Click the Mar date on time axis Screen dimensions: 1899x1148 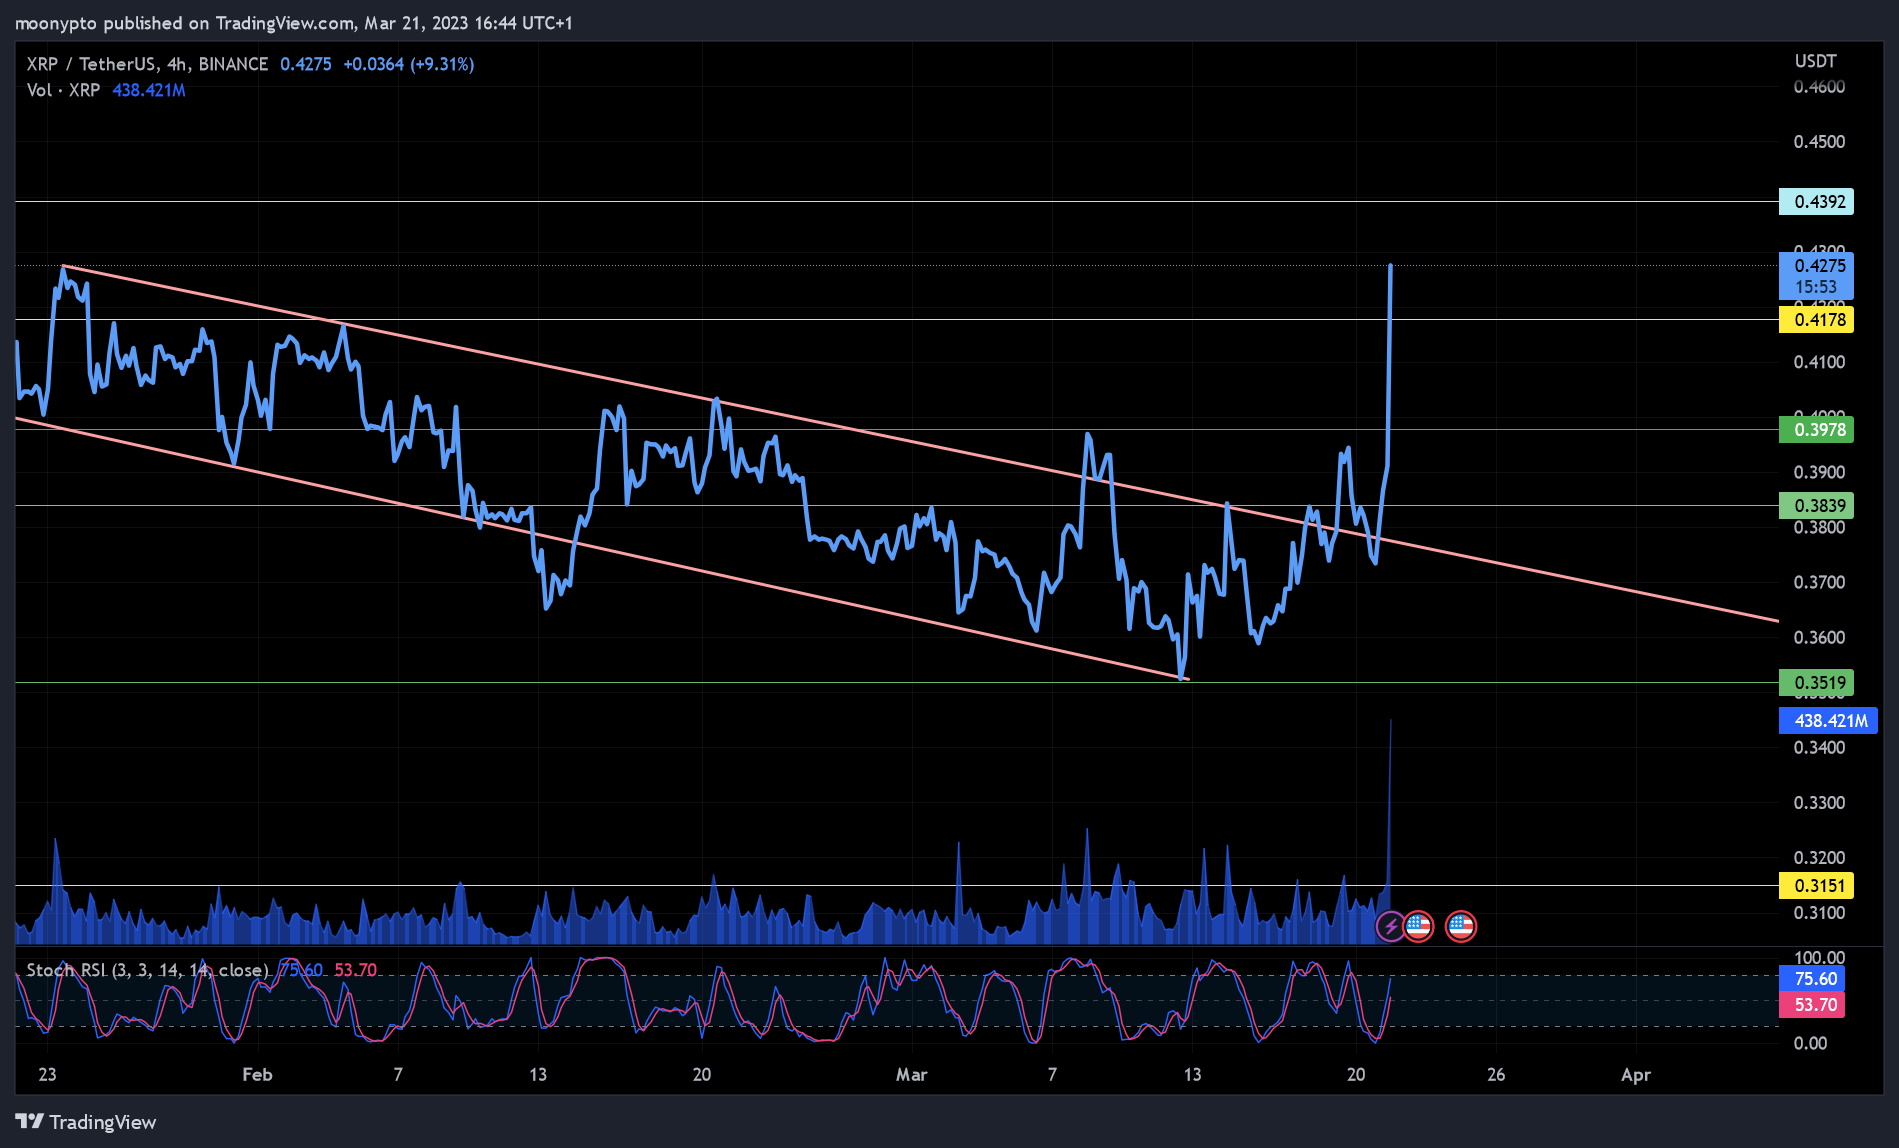point(911,1075)
